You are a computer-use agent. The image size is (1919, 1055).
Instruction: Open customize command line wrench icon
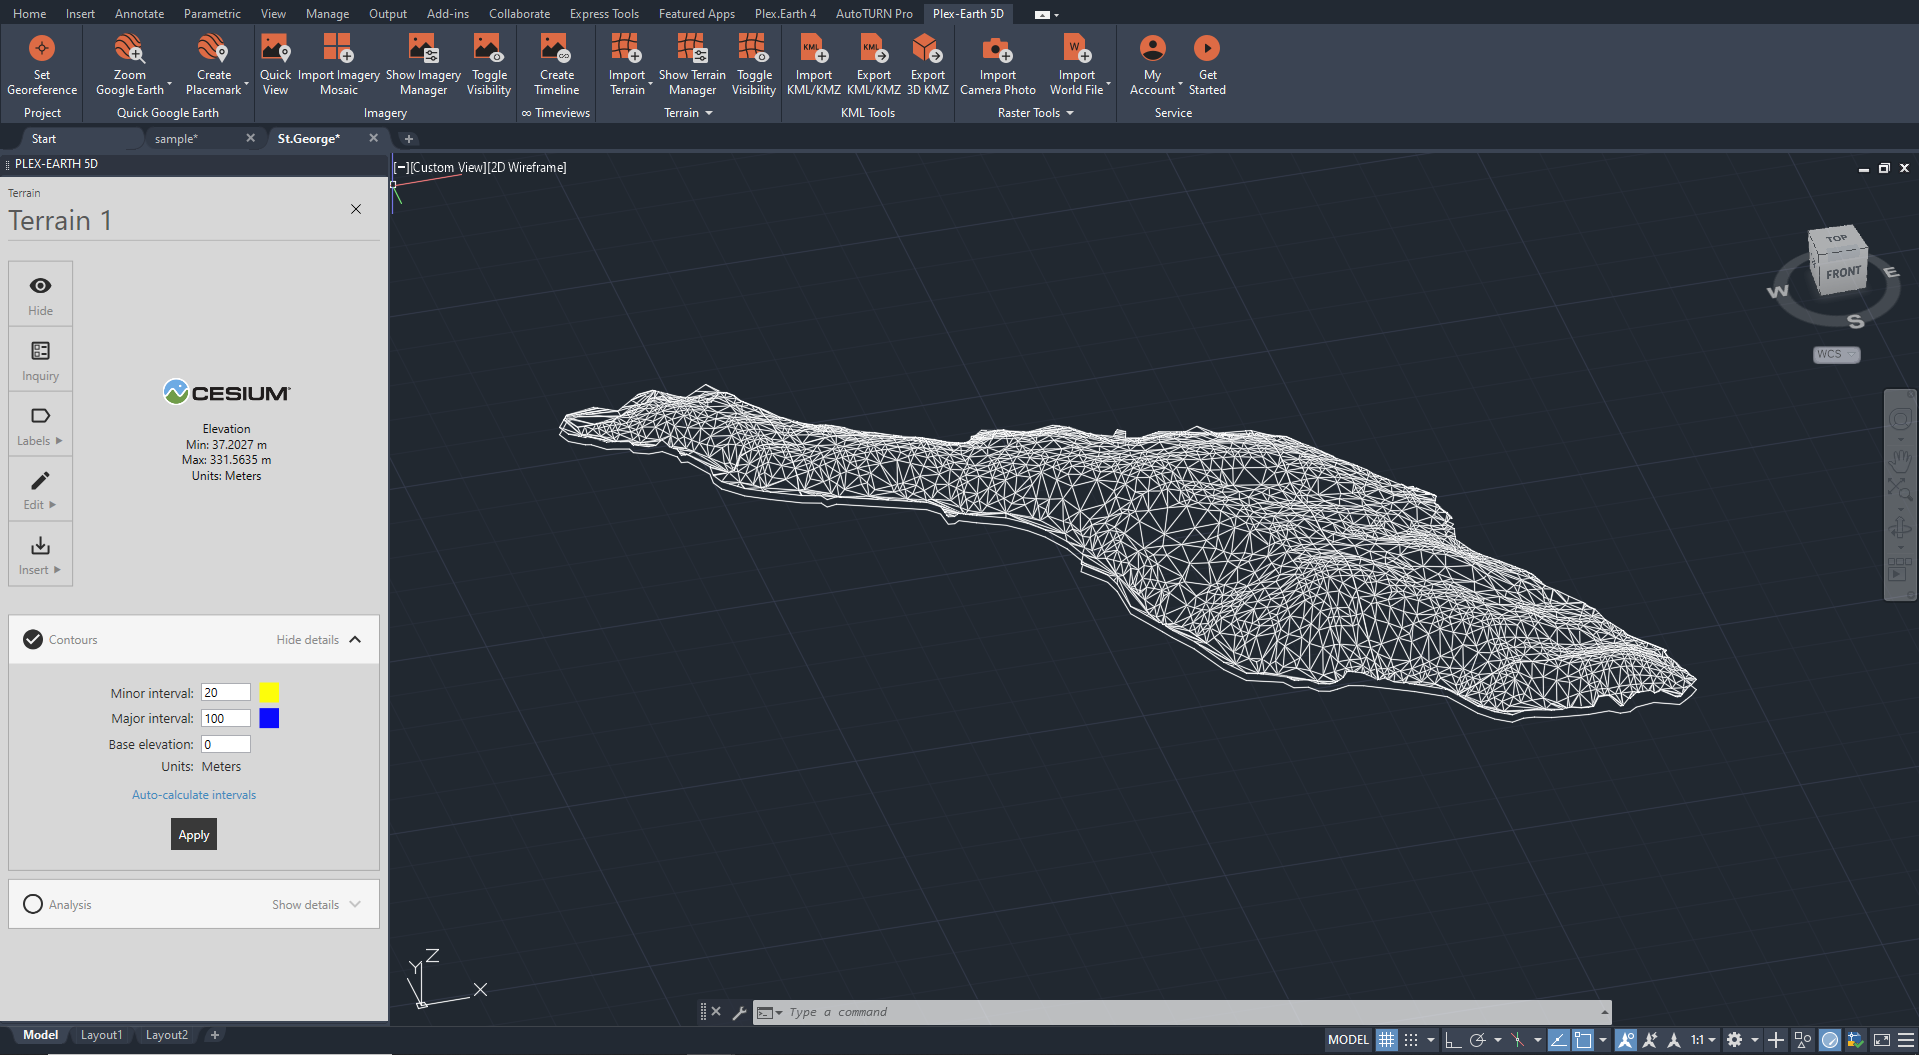[x=739, y=1013]
